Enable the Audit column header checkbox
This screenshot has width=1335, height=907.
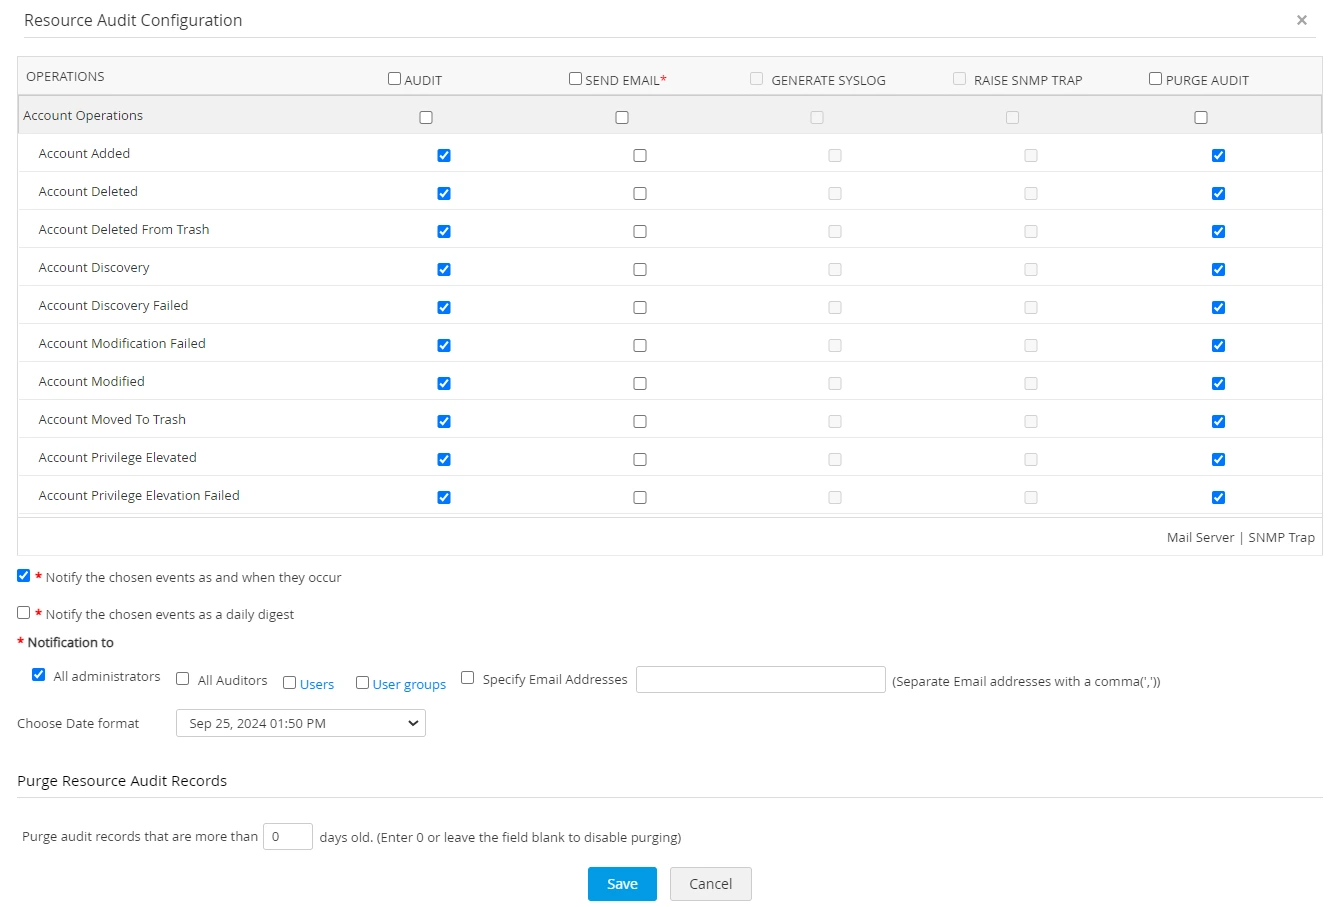tap(394, 78)
